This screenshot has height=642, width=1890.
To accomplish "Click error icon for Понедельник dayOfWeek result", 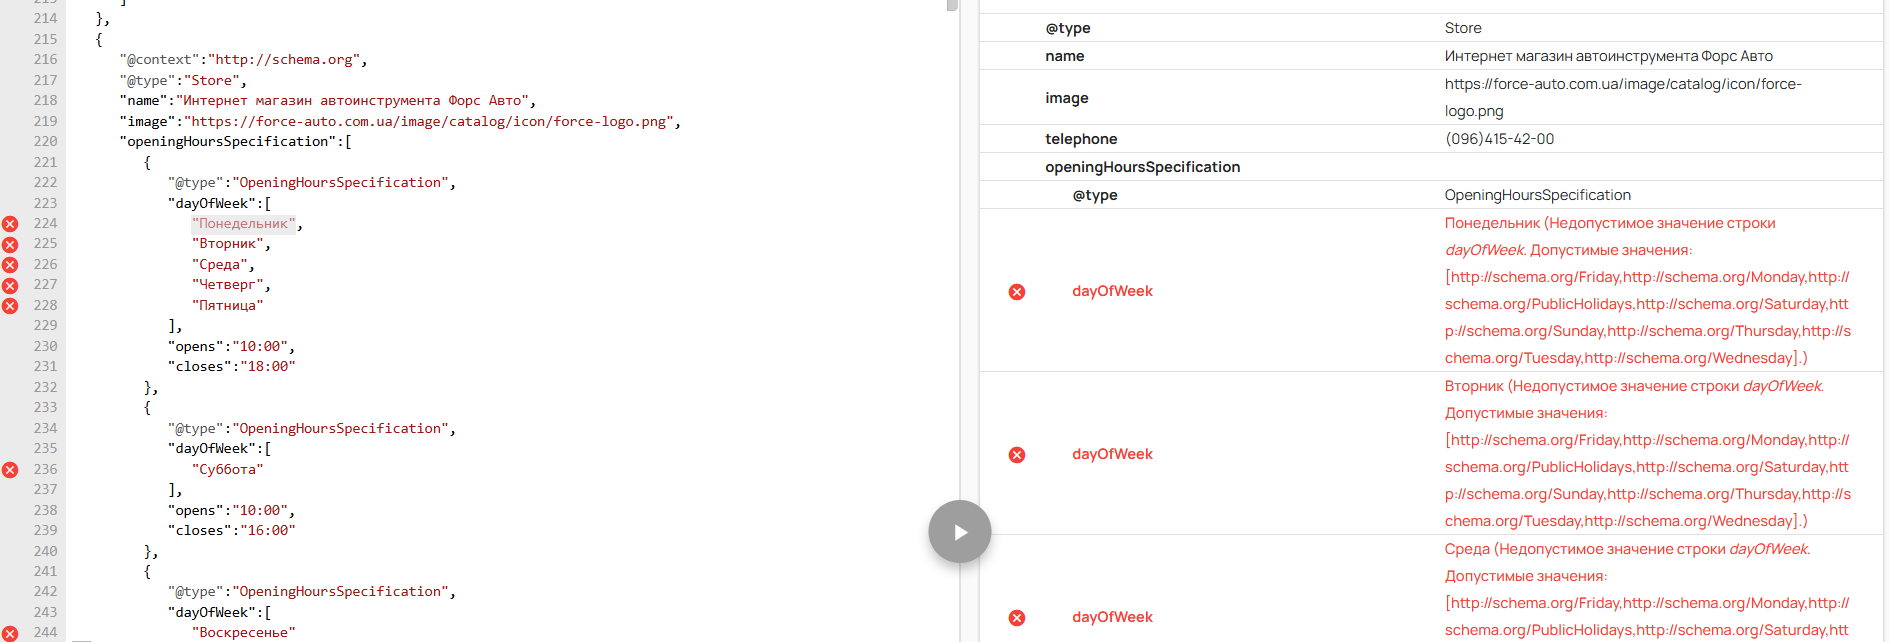I will (1017, 292).
